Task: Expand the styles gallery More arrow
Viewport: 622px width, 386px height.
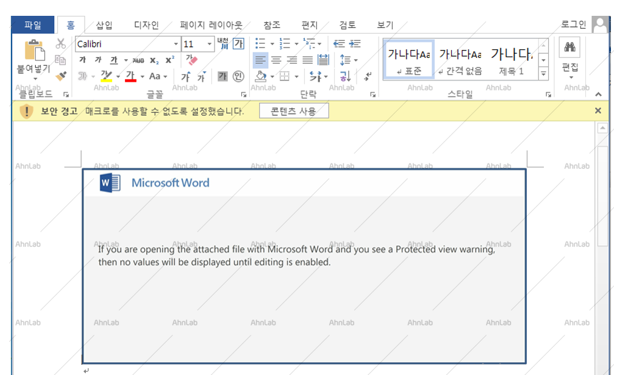Action: click(543, 73)
